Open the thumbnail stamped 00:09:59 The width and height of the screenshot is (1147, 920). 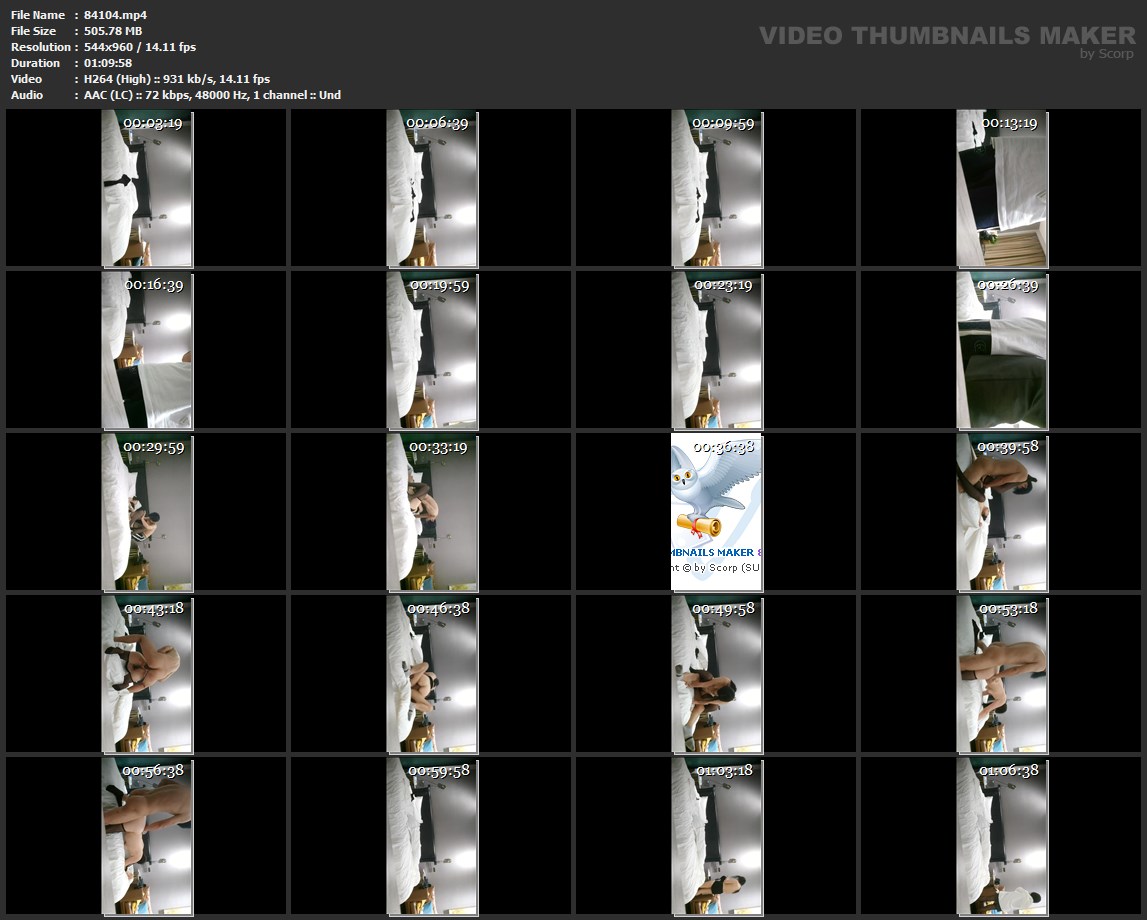(716, 188)
